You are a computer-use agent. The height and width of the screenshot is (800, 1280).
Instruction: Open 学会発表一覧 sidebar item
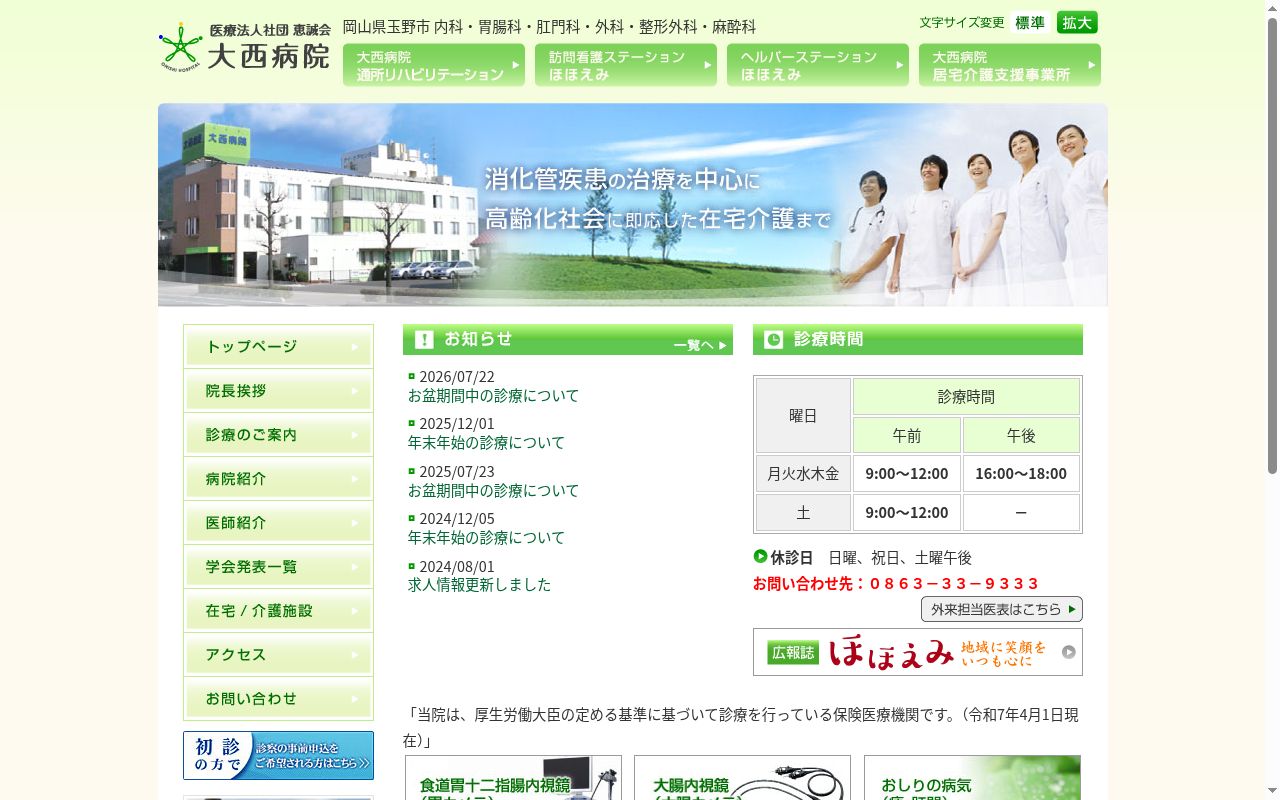(278, 567)
